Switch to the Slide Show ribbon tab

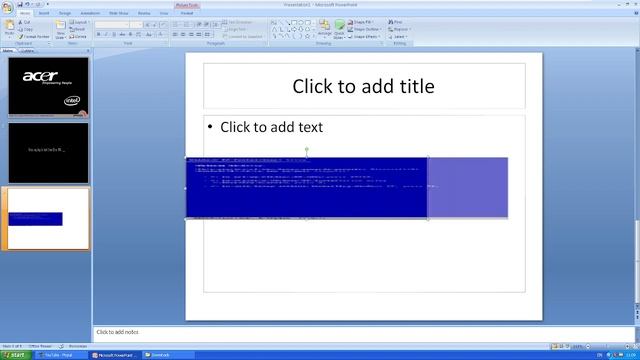118,13
